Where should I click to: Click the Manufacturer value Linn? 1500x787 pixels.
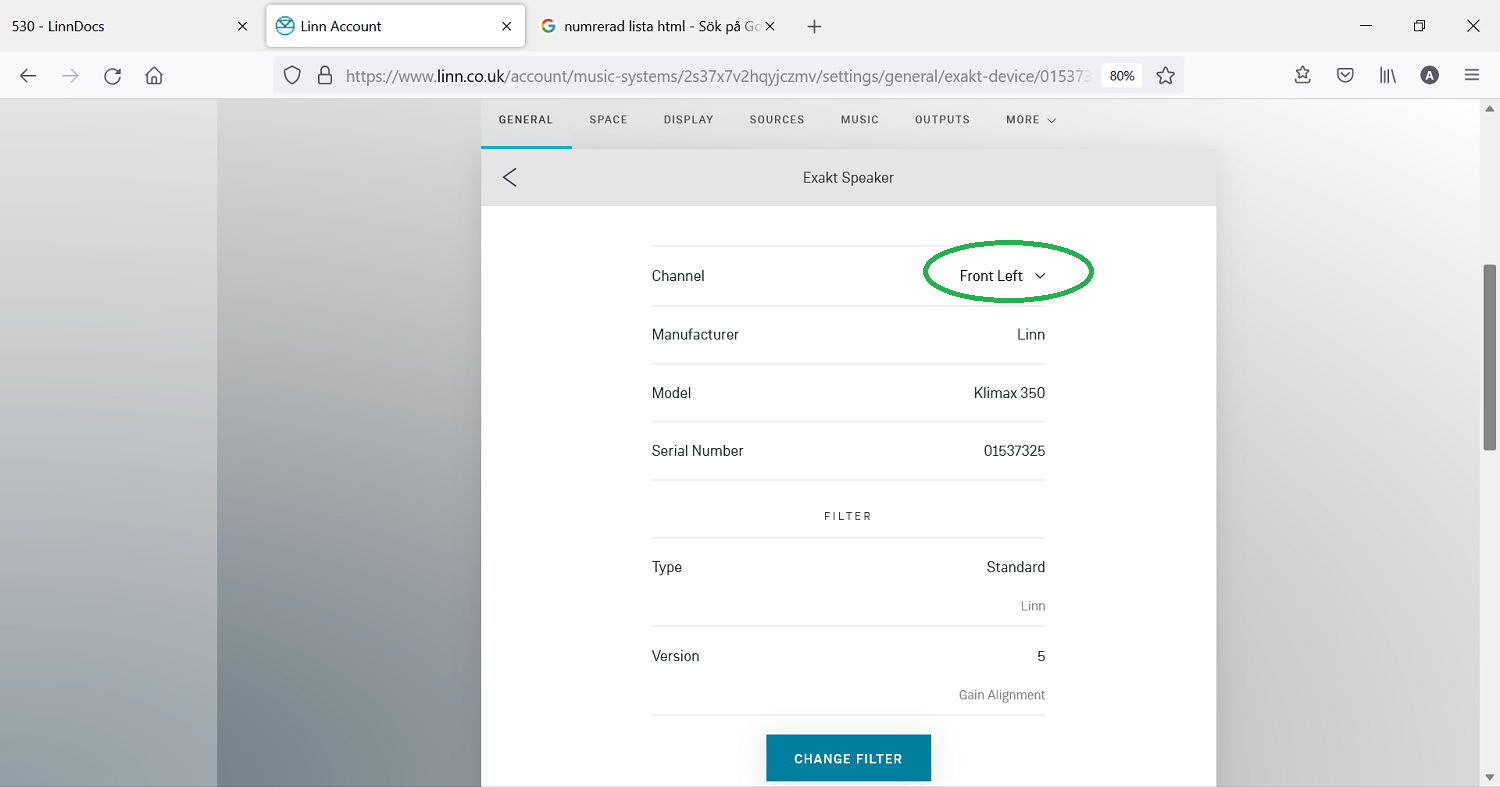[x=1031, y=335]
